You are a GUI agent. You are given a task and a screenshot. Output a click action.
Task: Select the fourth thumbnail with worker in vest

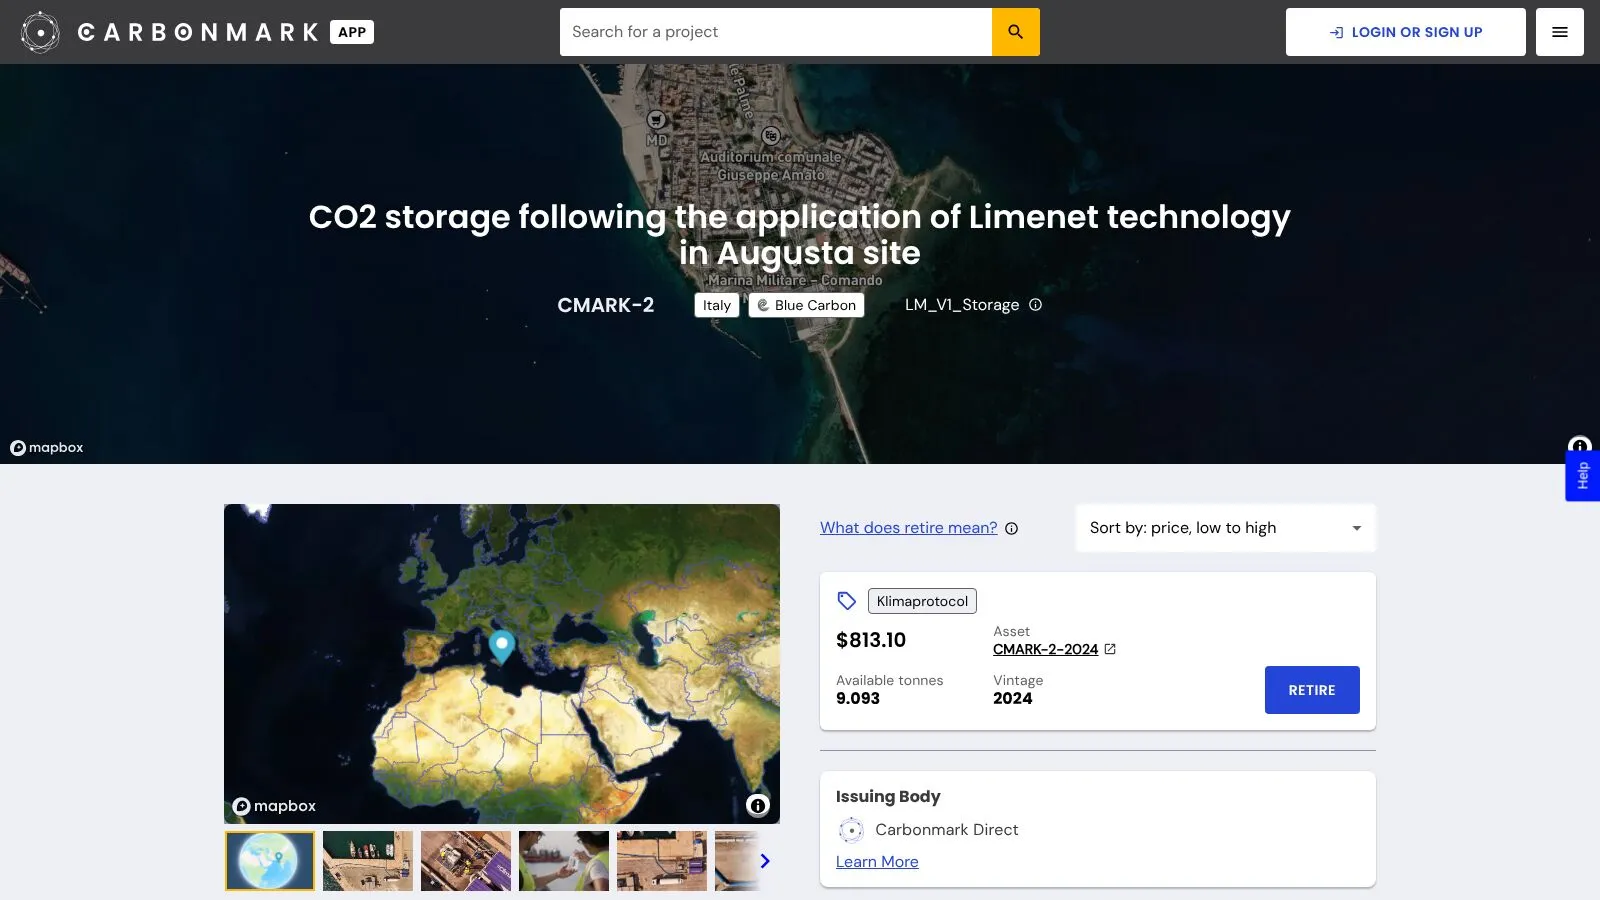tap(564, 861)
